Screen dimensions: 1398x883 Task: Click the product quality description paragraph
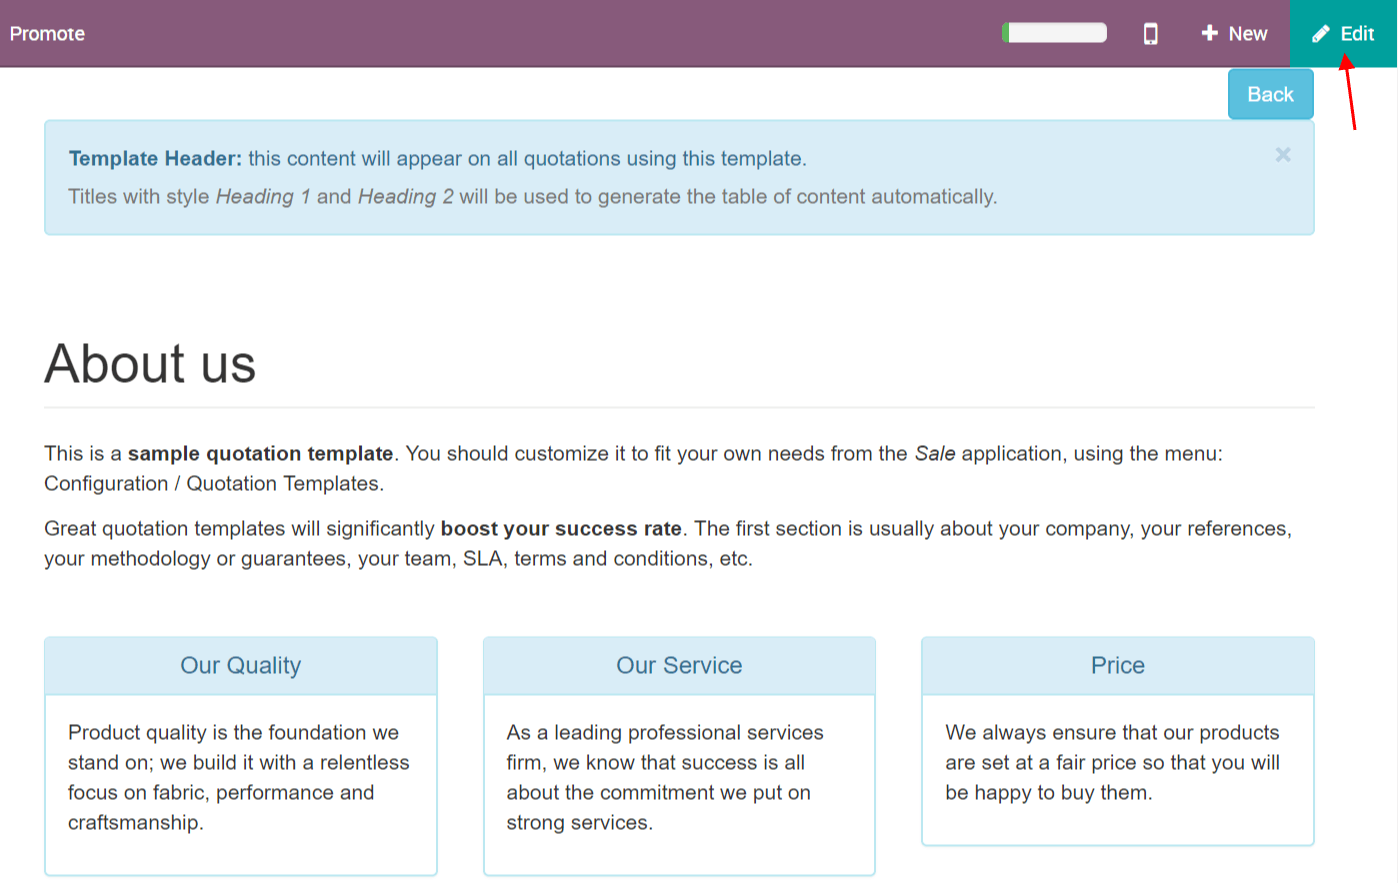(x=238, y=777)
